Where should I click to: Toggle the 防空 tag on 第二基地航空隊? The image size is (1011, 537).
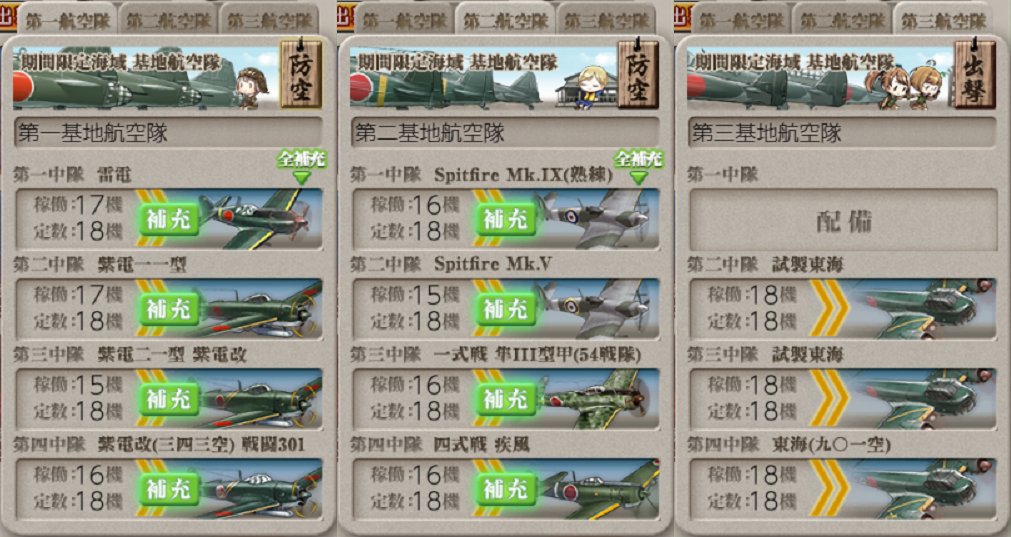[638, 74]
